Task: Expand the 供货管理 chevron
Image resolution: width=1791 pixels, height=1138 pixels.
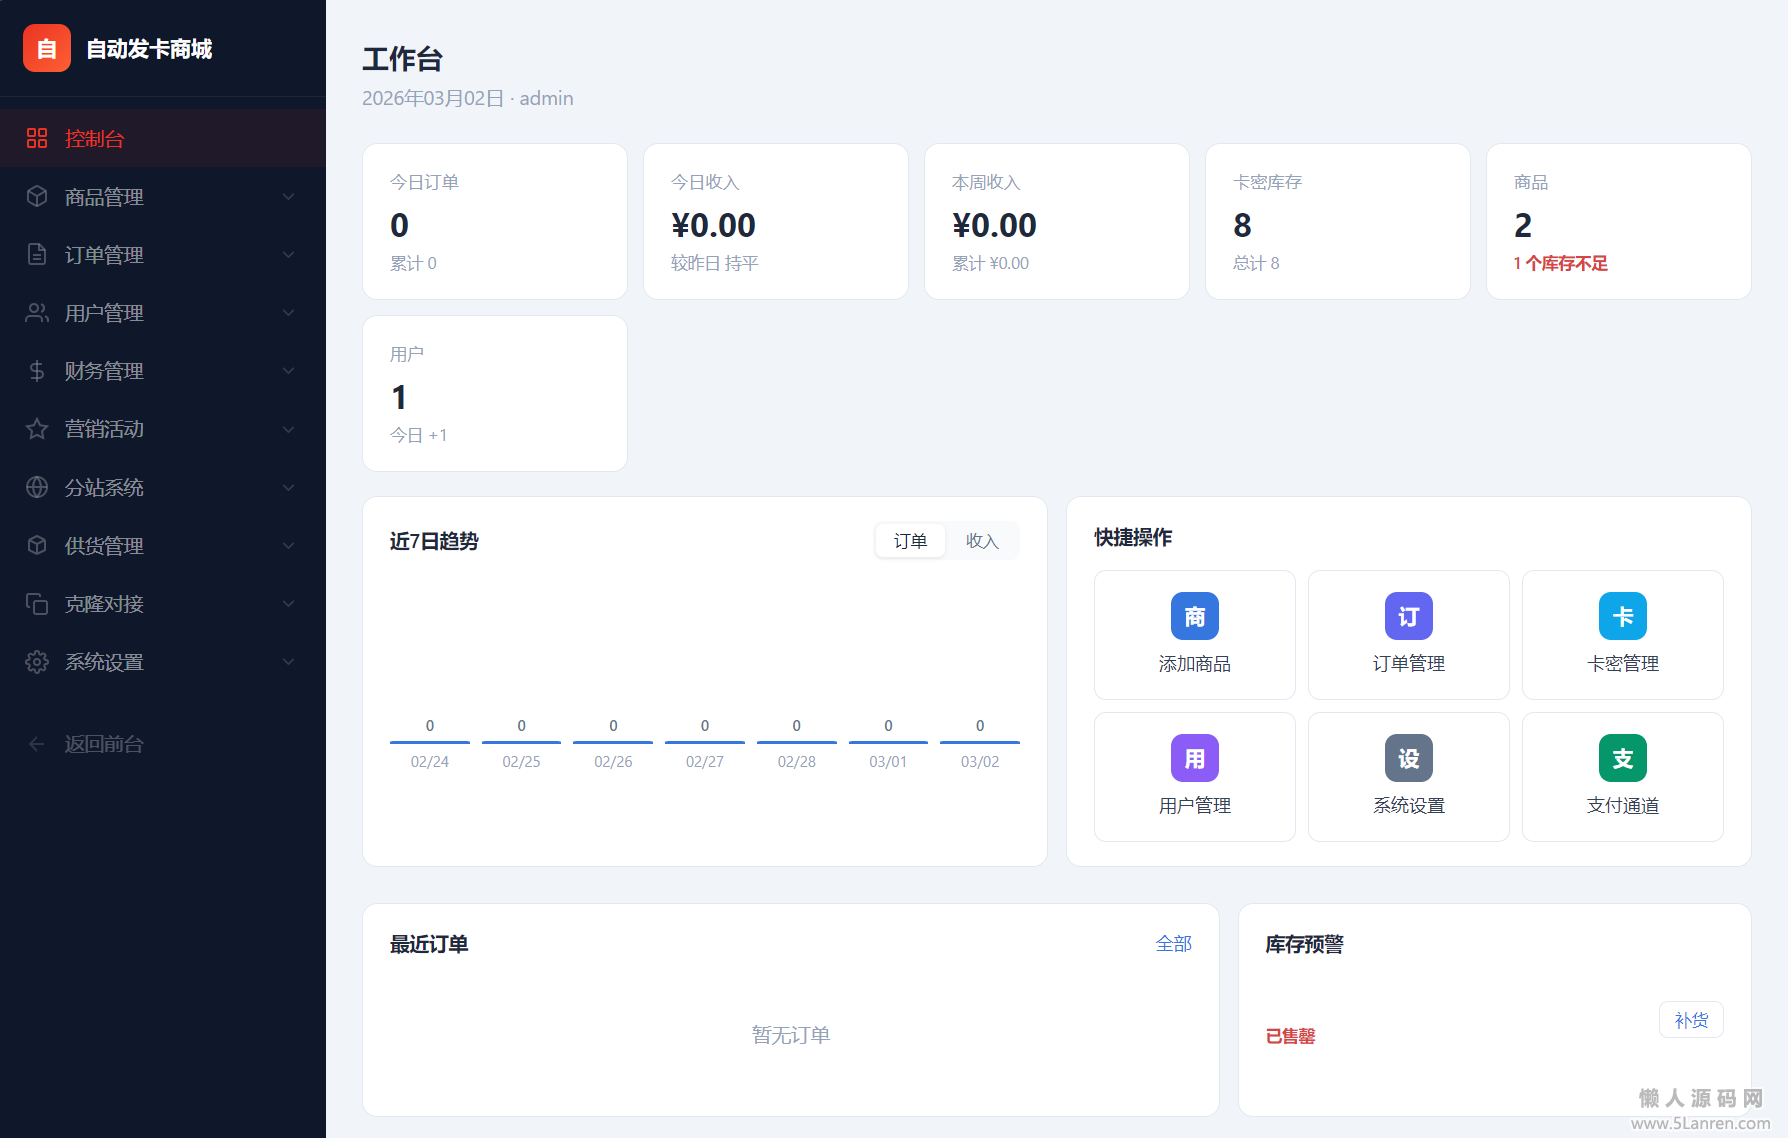Action: (x=289, y=546)
